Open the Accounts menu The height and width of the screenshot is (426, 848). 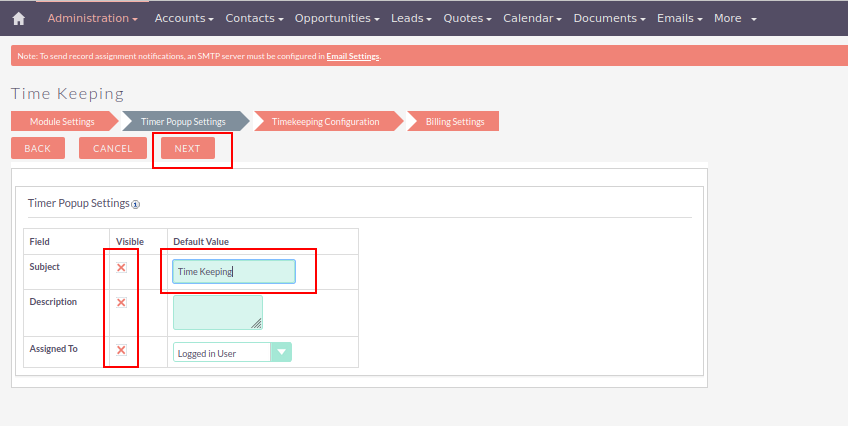184,18
